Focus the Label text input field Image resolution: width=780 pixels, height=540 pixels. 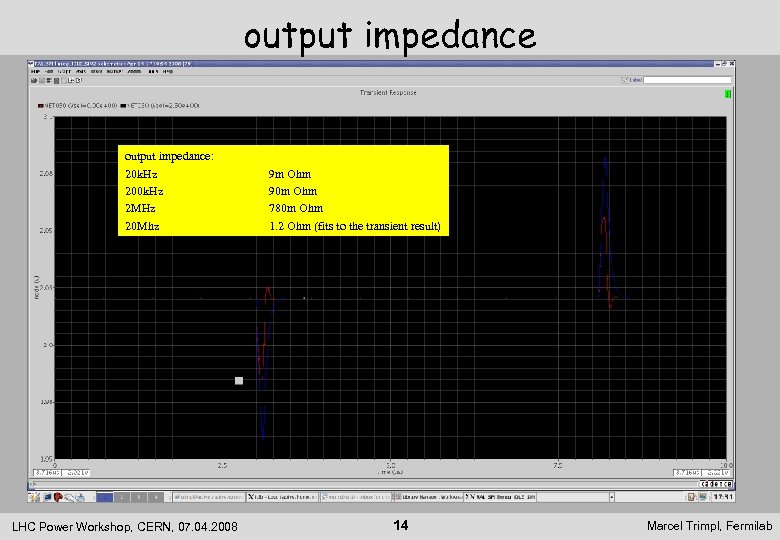click(687, 80)
